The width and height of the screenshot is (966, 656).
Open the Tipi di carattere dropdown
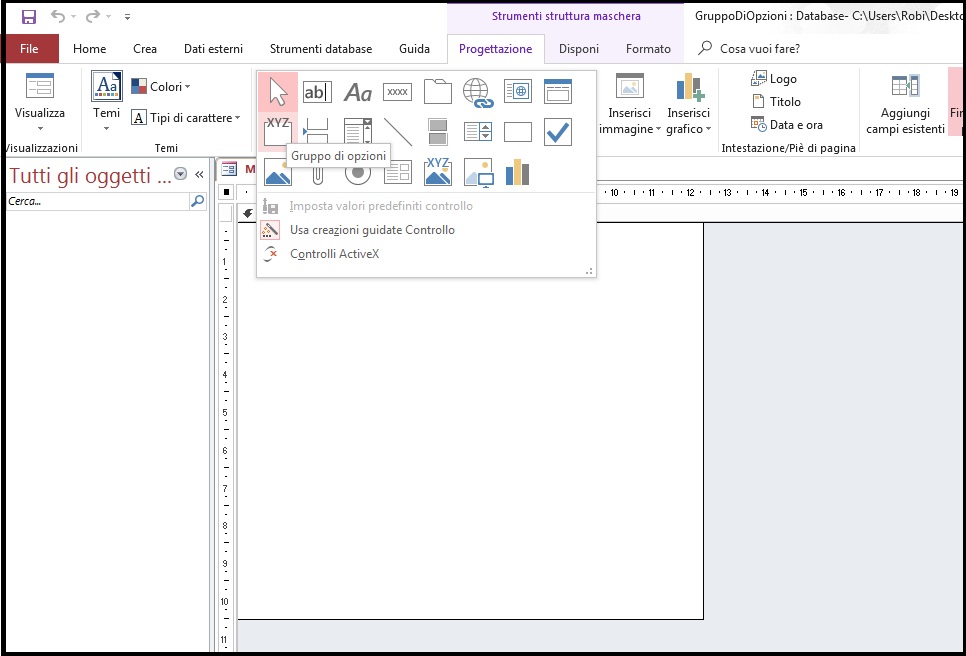click(185, 118)
